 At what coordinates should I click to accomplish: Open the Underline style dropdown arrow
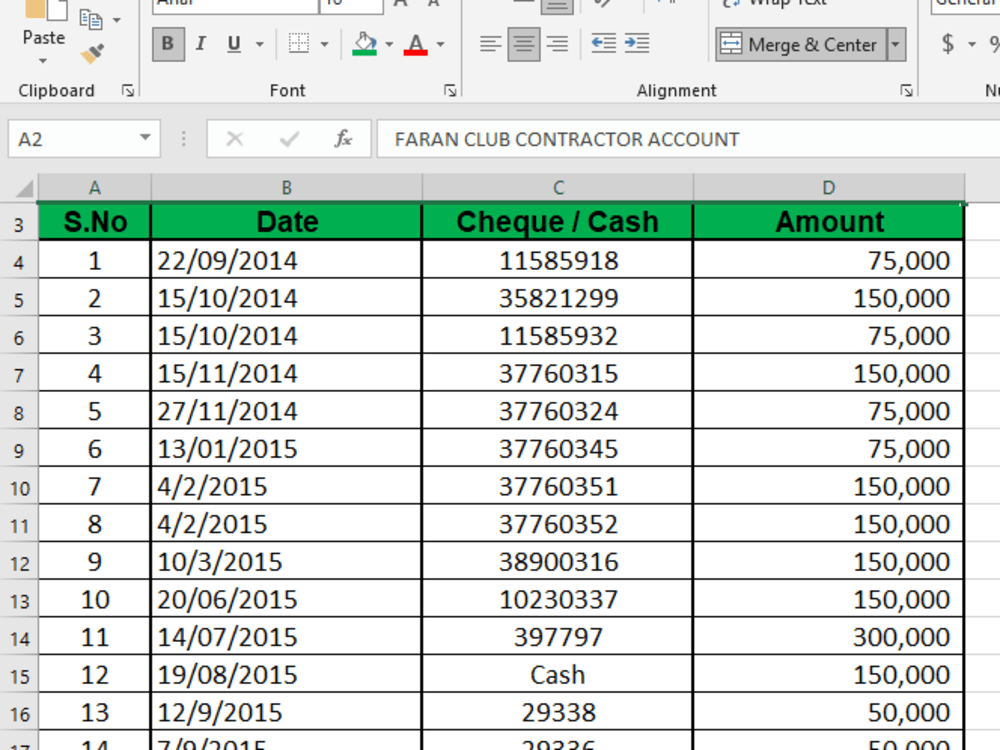pyautogui.click(x=260, y=45)
